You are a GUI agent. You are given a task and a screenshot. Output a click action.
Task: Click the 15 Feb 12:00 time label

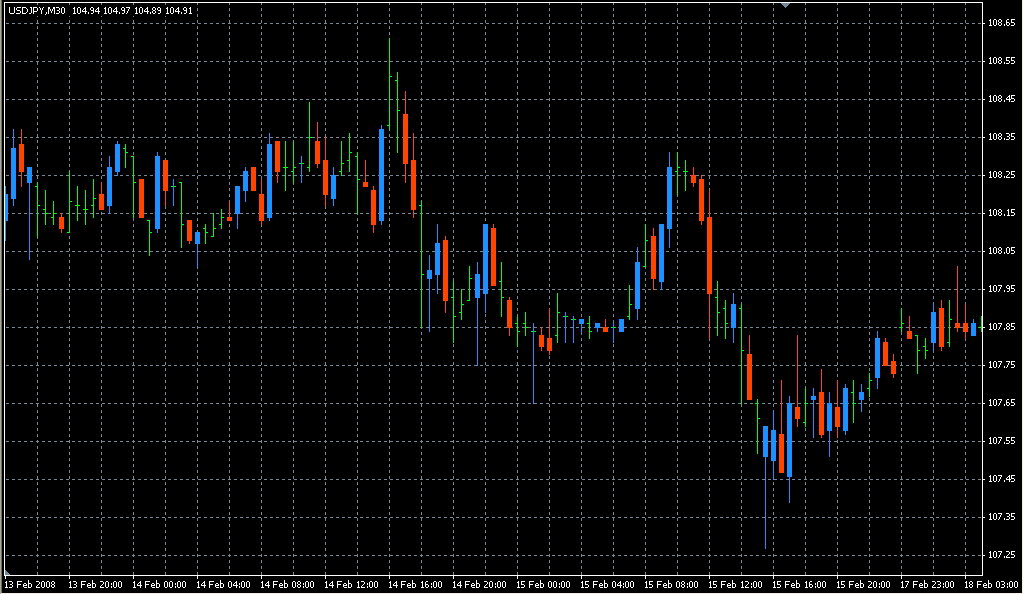[735, 584]
